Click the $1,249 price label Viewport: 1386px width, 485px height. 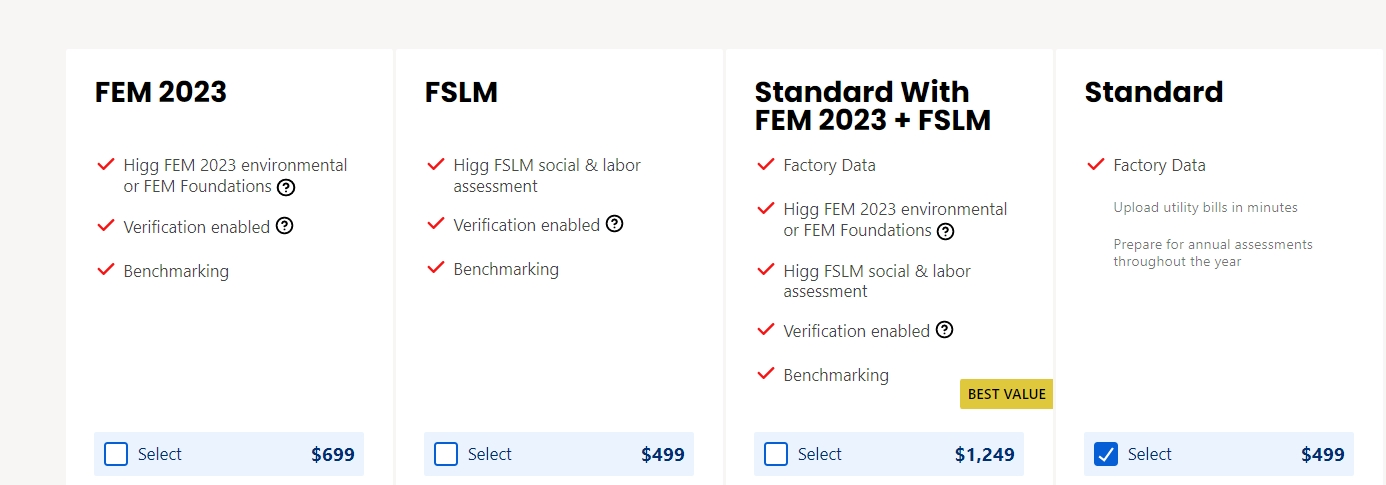(984, 454)
